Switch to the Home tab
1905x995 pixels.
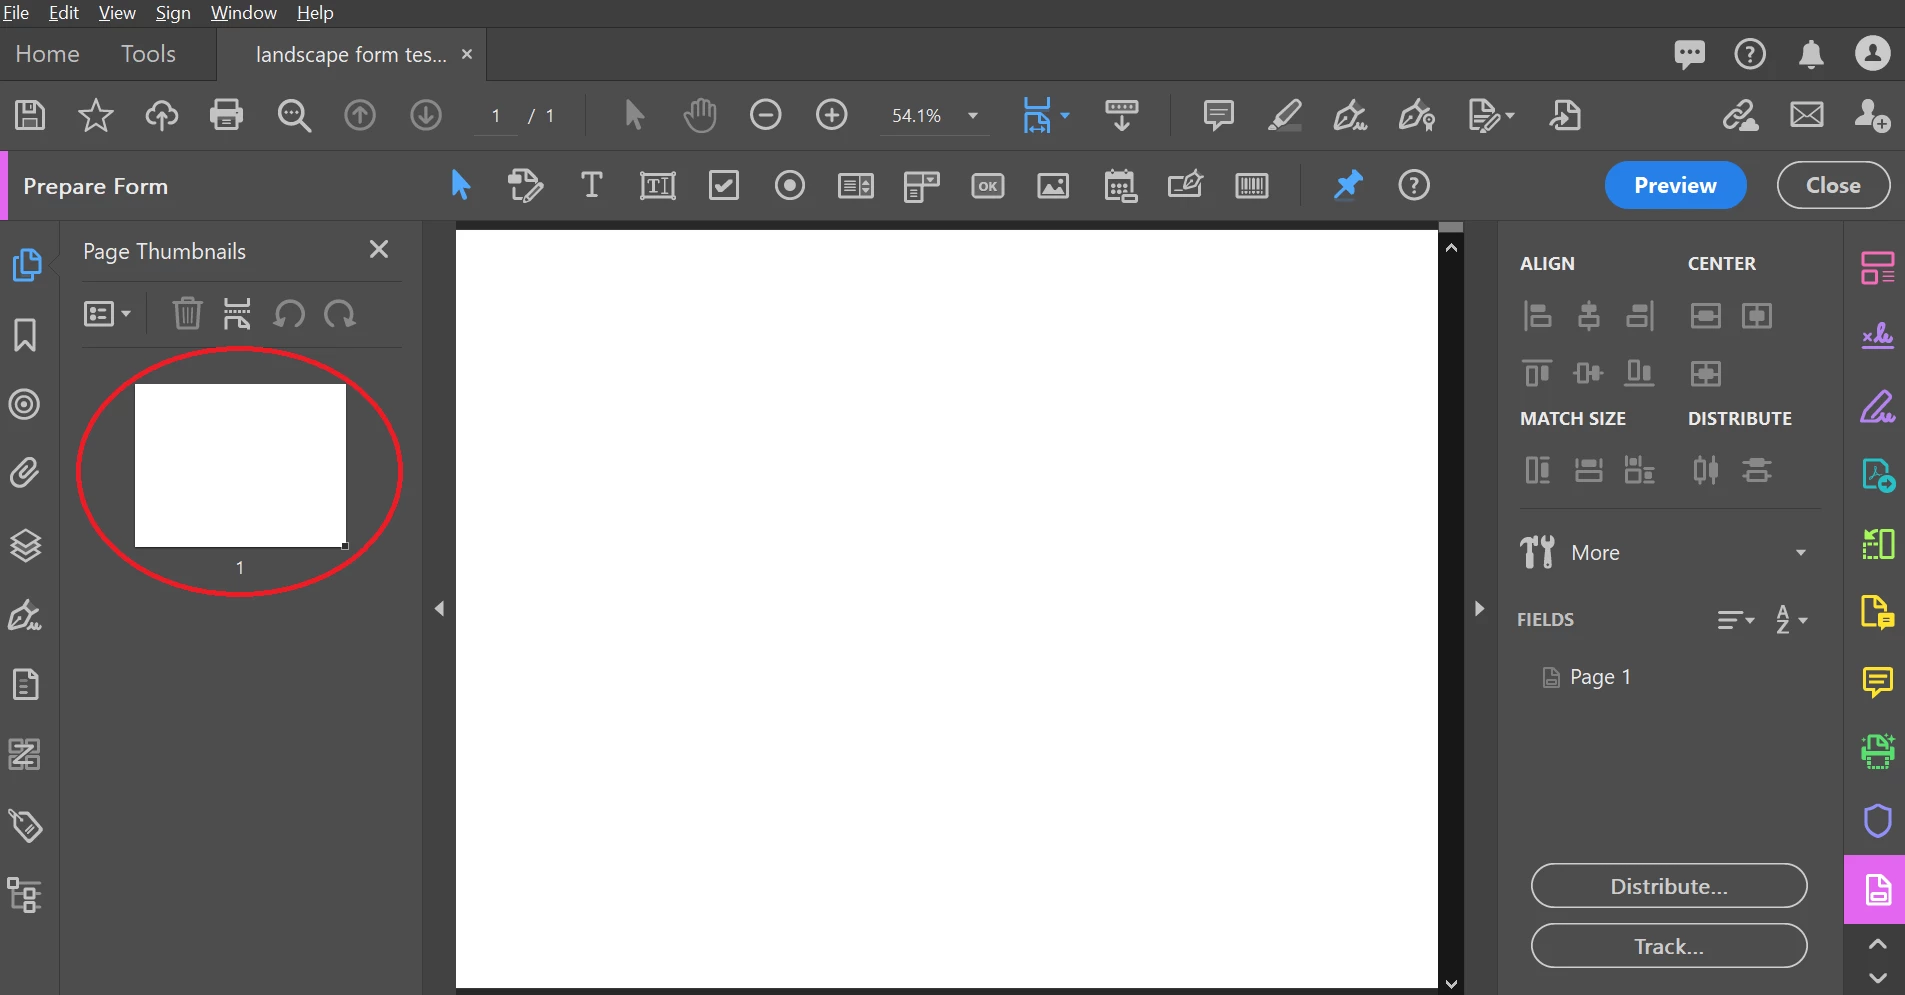point(47,54)
